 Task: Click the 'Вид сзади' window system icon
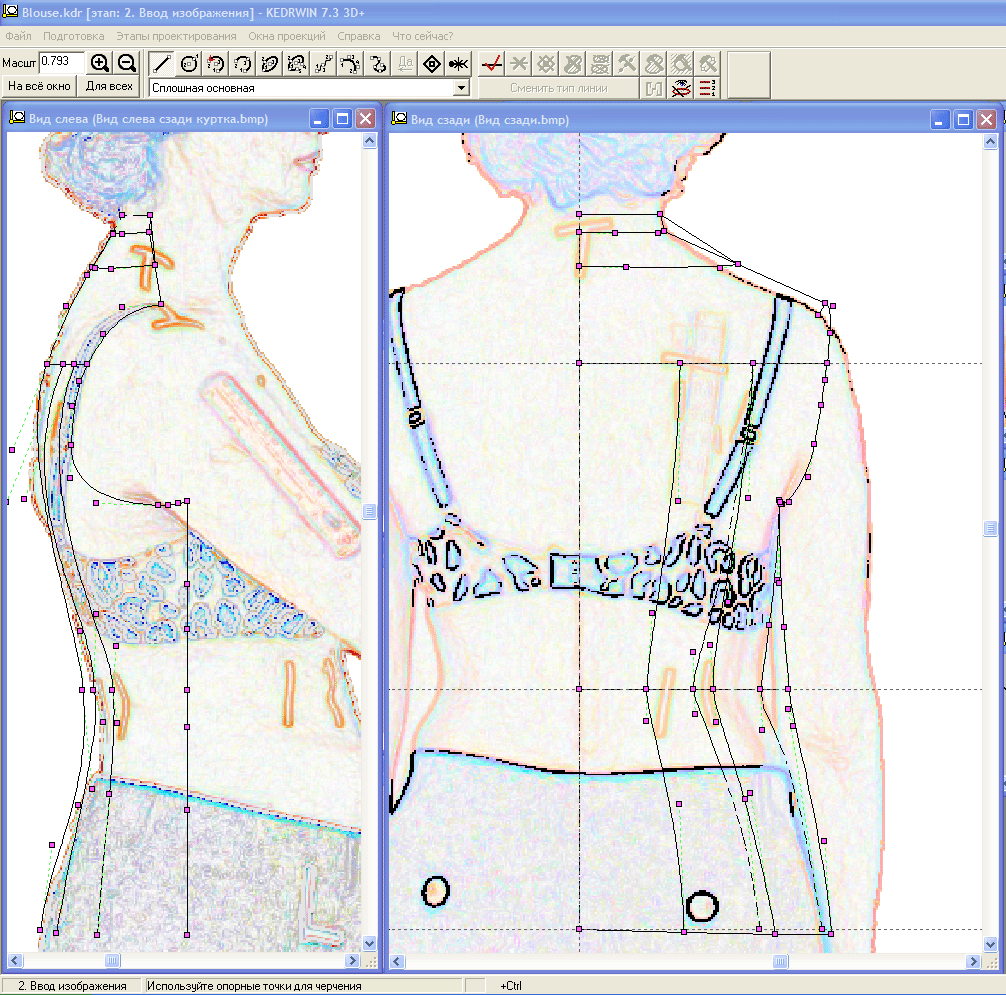(400, 119)
